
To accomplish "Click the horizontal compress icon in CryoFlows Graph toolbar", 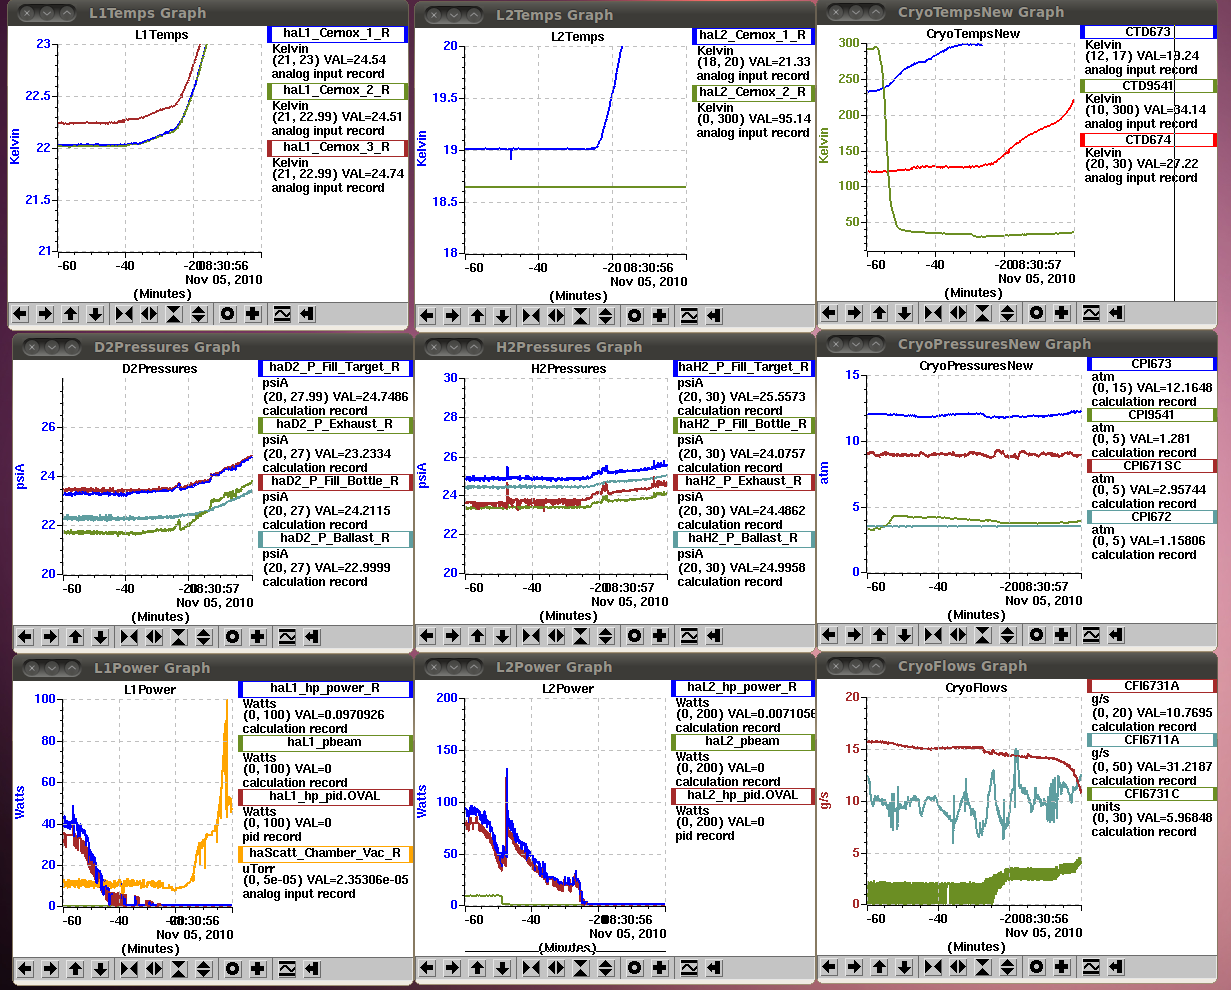I will tap(933, 967).
